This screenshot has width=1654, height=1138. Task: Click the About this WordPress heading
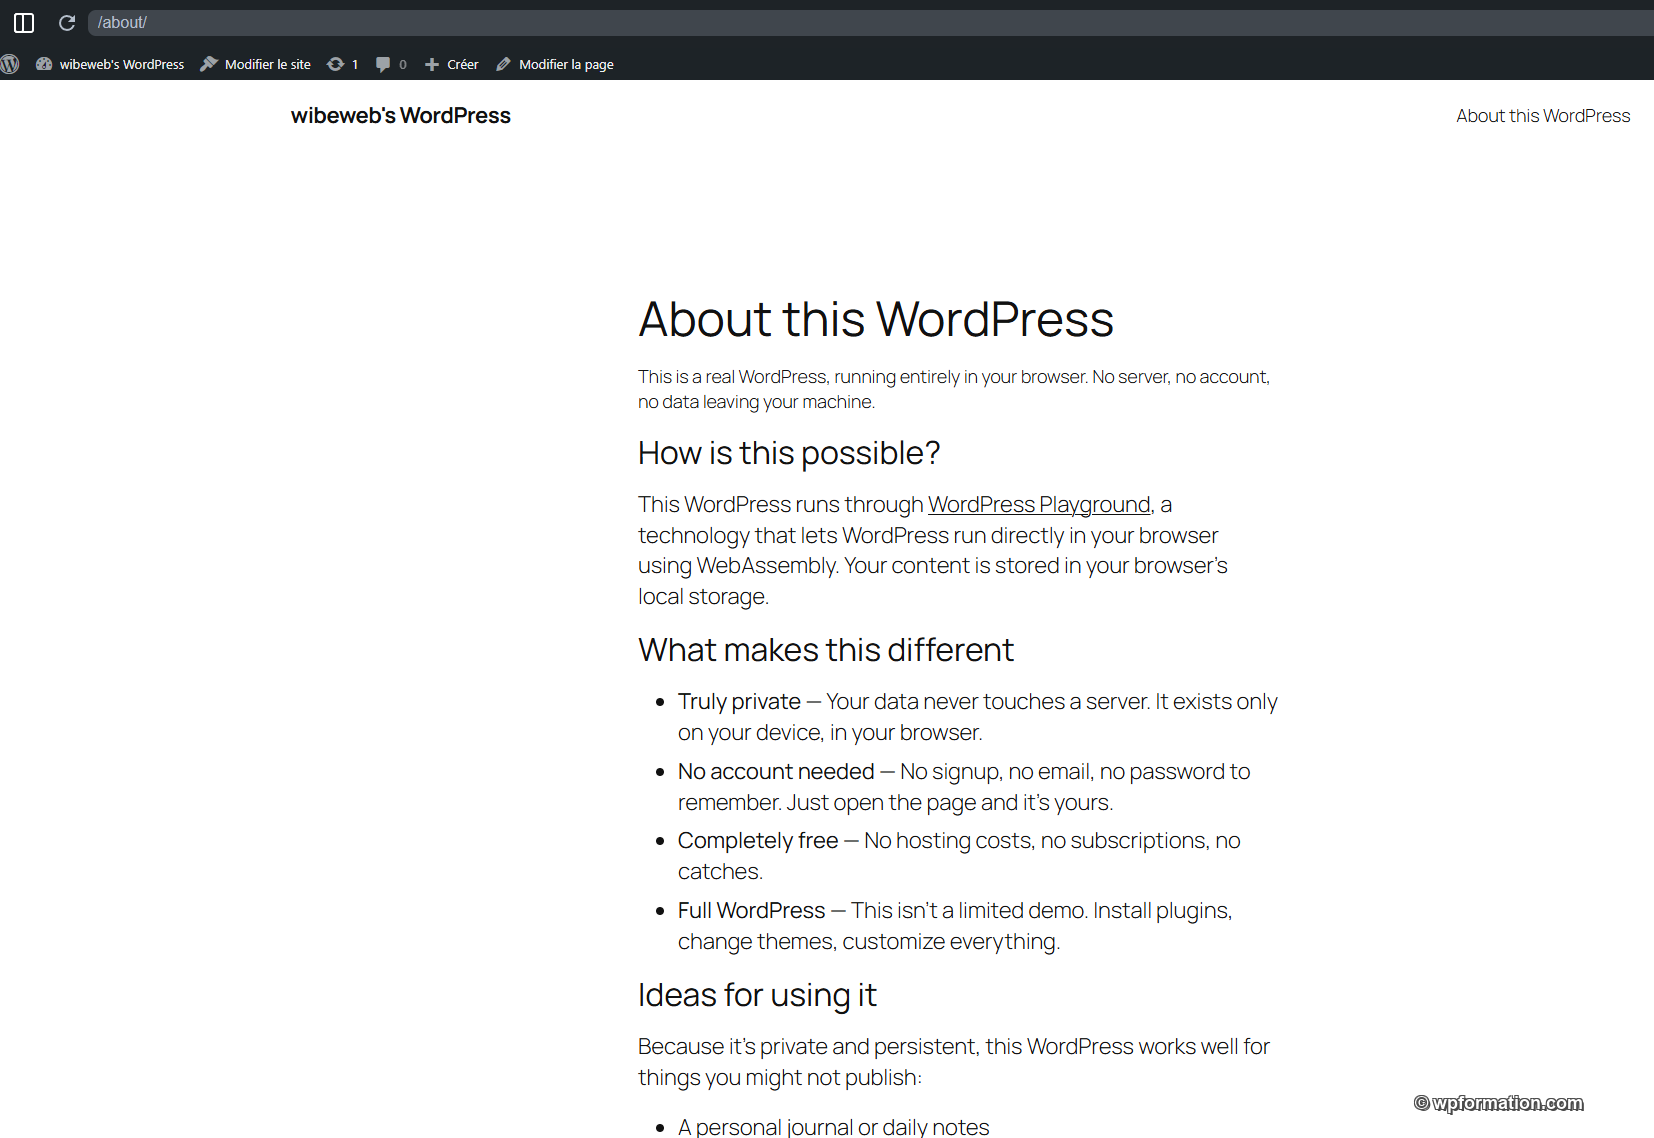pyautogui.click(x=876, y=320)
